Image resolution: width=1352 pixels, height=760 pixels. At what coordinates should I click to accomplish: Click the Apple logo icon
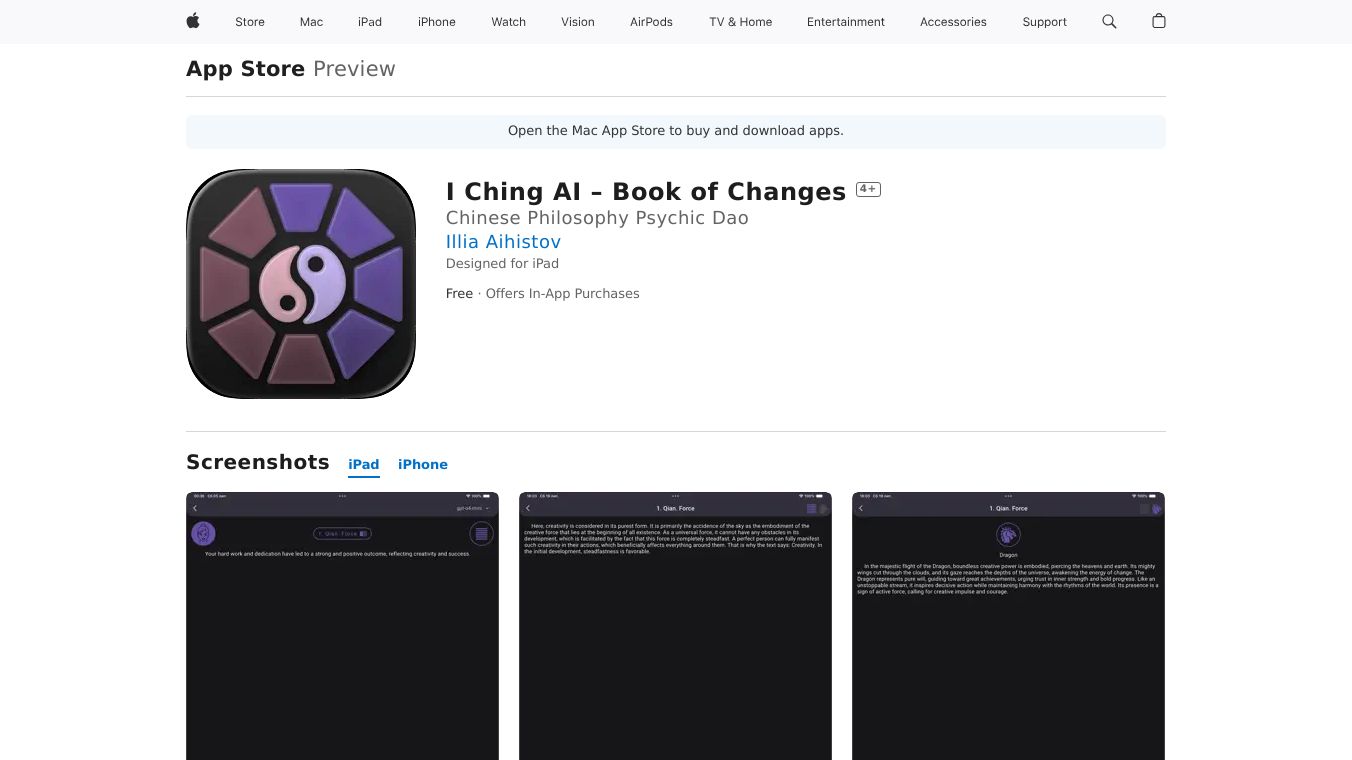click(193, 21)
